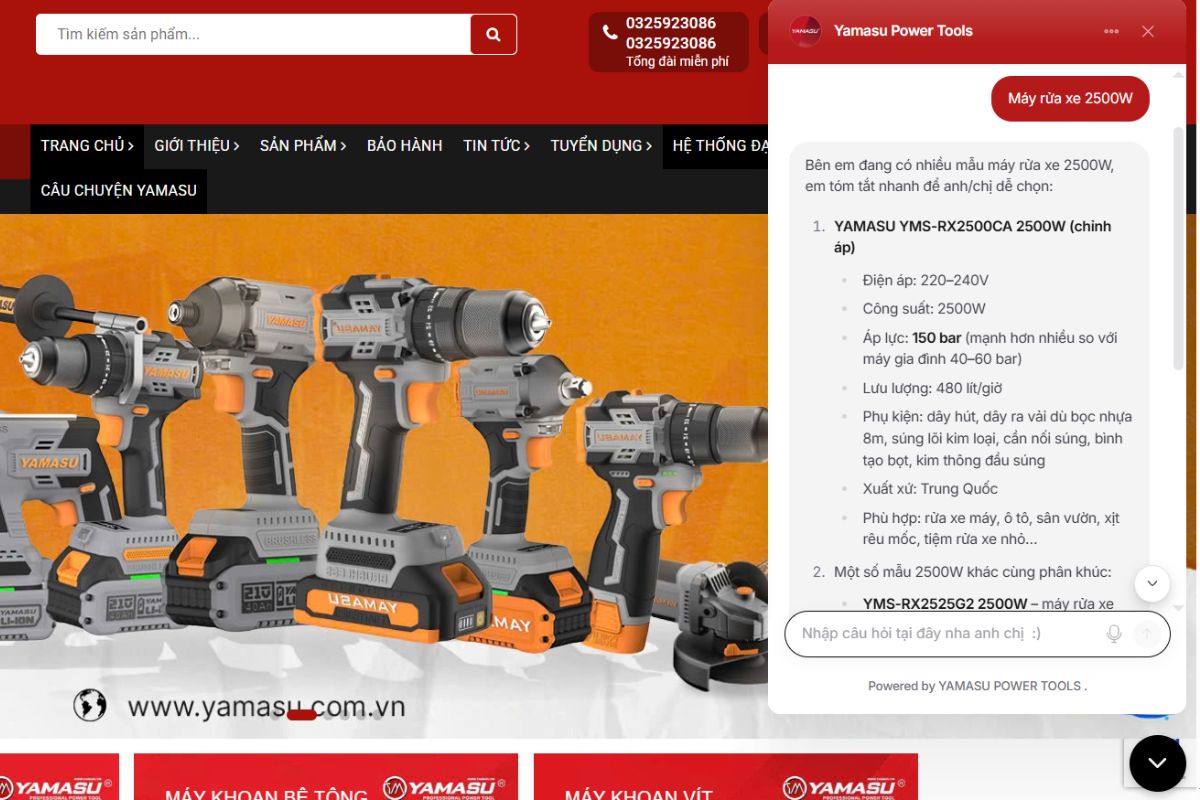The height and width of the screenshot is (800, 1200).
Task: Open CÂU CHUYỆN YAMASU page
Action: 119,190
